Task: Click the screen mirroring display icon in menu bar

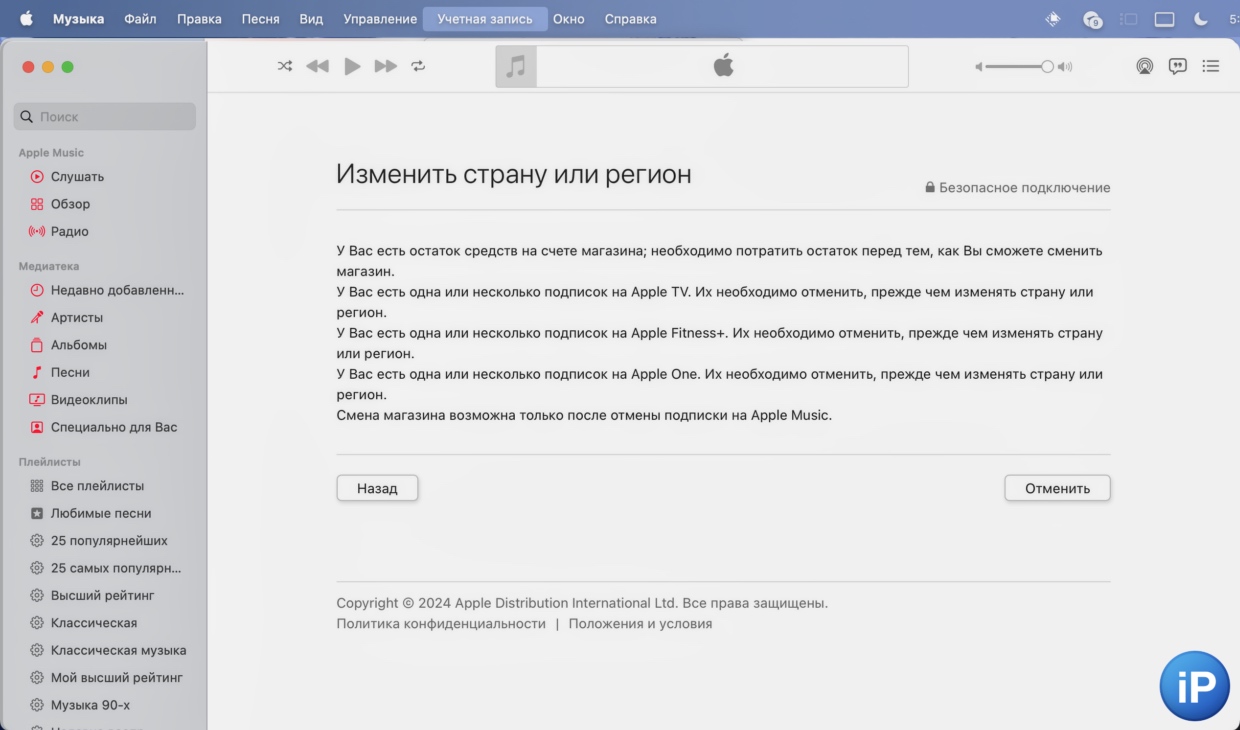Action: pyautogui.click(x=1164, y=19)
